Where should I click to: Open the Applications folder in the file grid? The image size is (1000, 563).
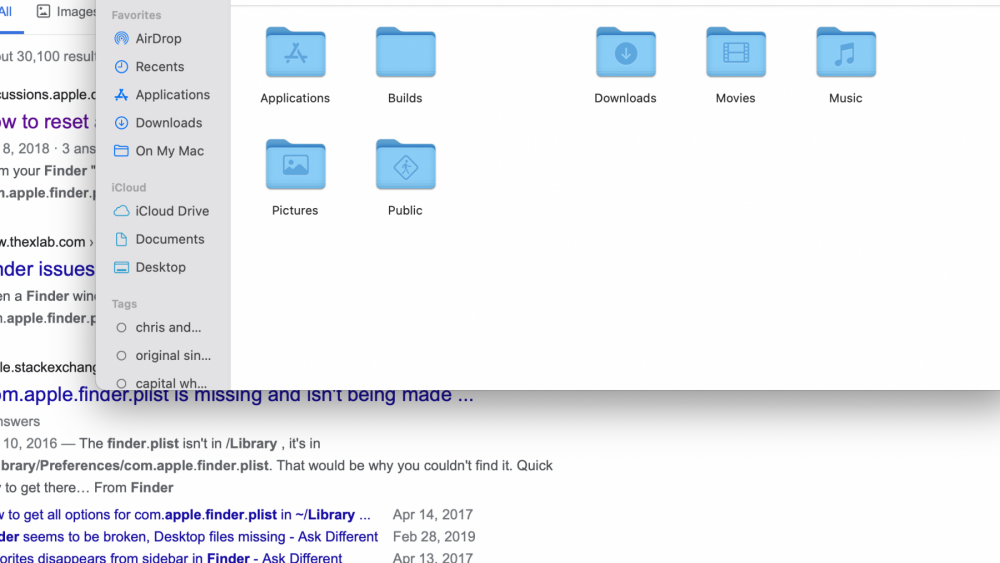(295, 52)
